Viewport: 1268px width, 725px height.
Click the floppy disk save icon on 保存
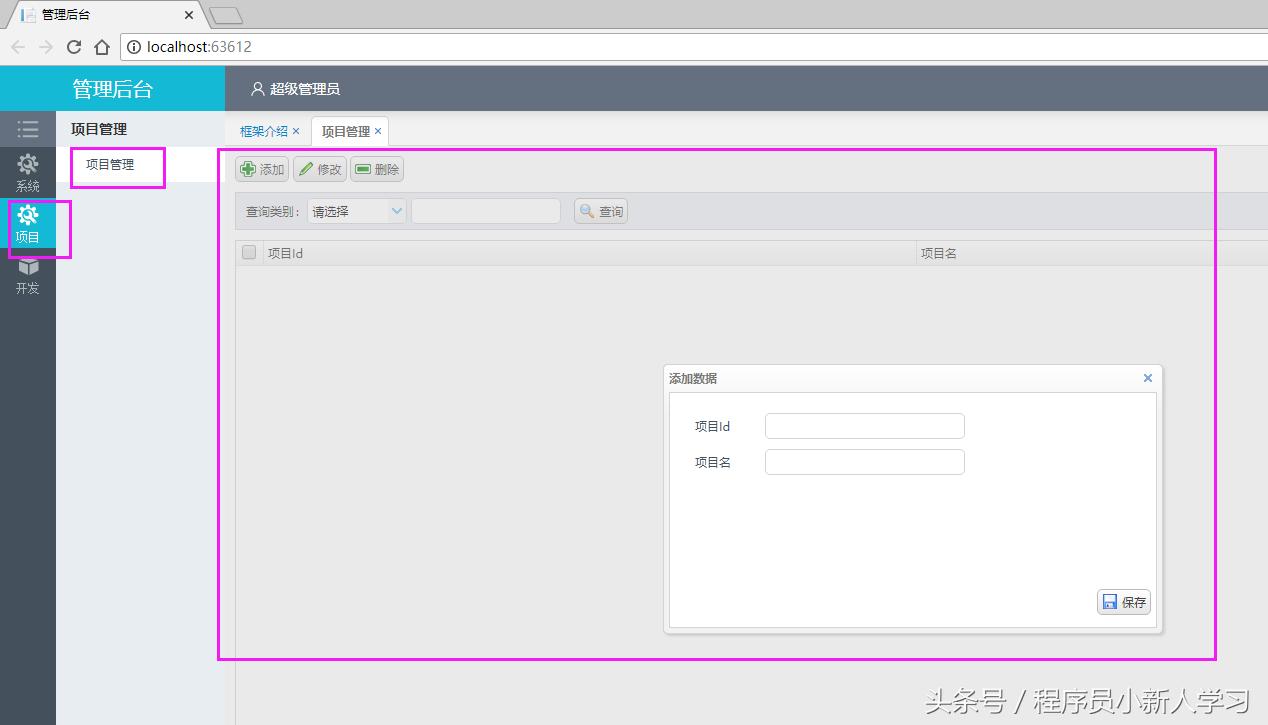pyautogui.click(x=1112, y=601)
